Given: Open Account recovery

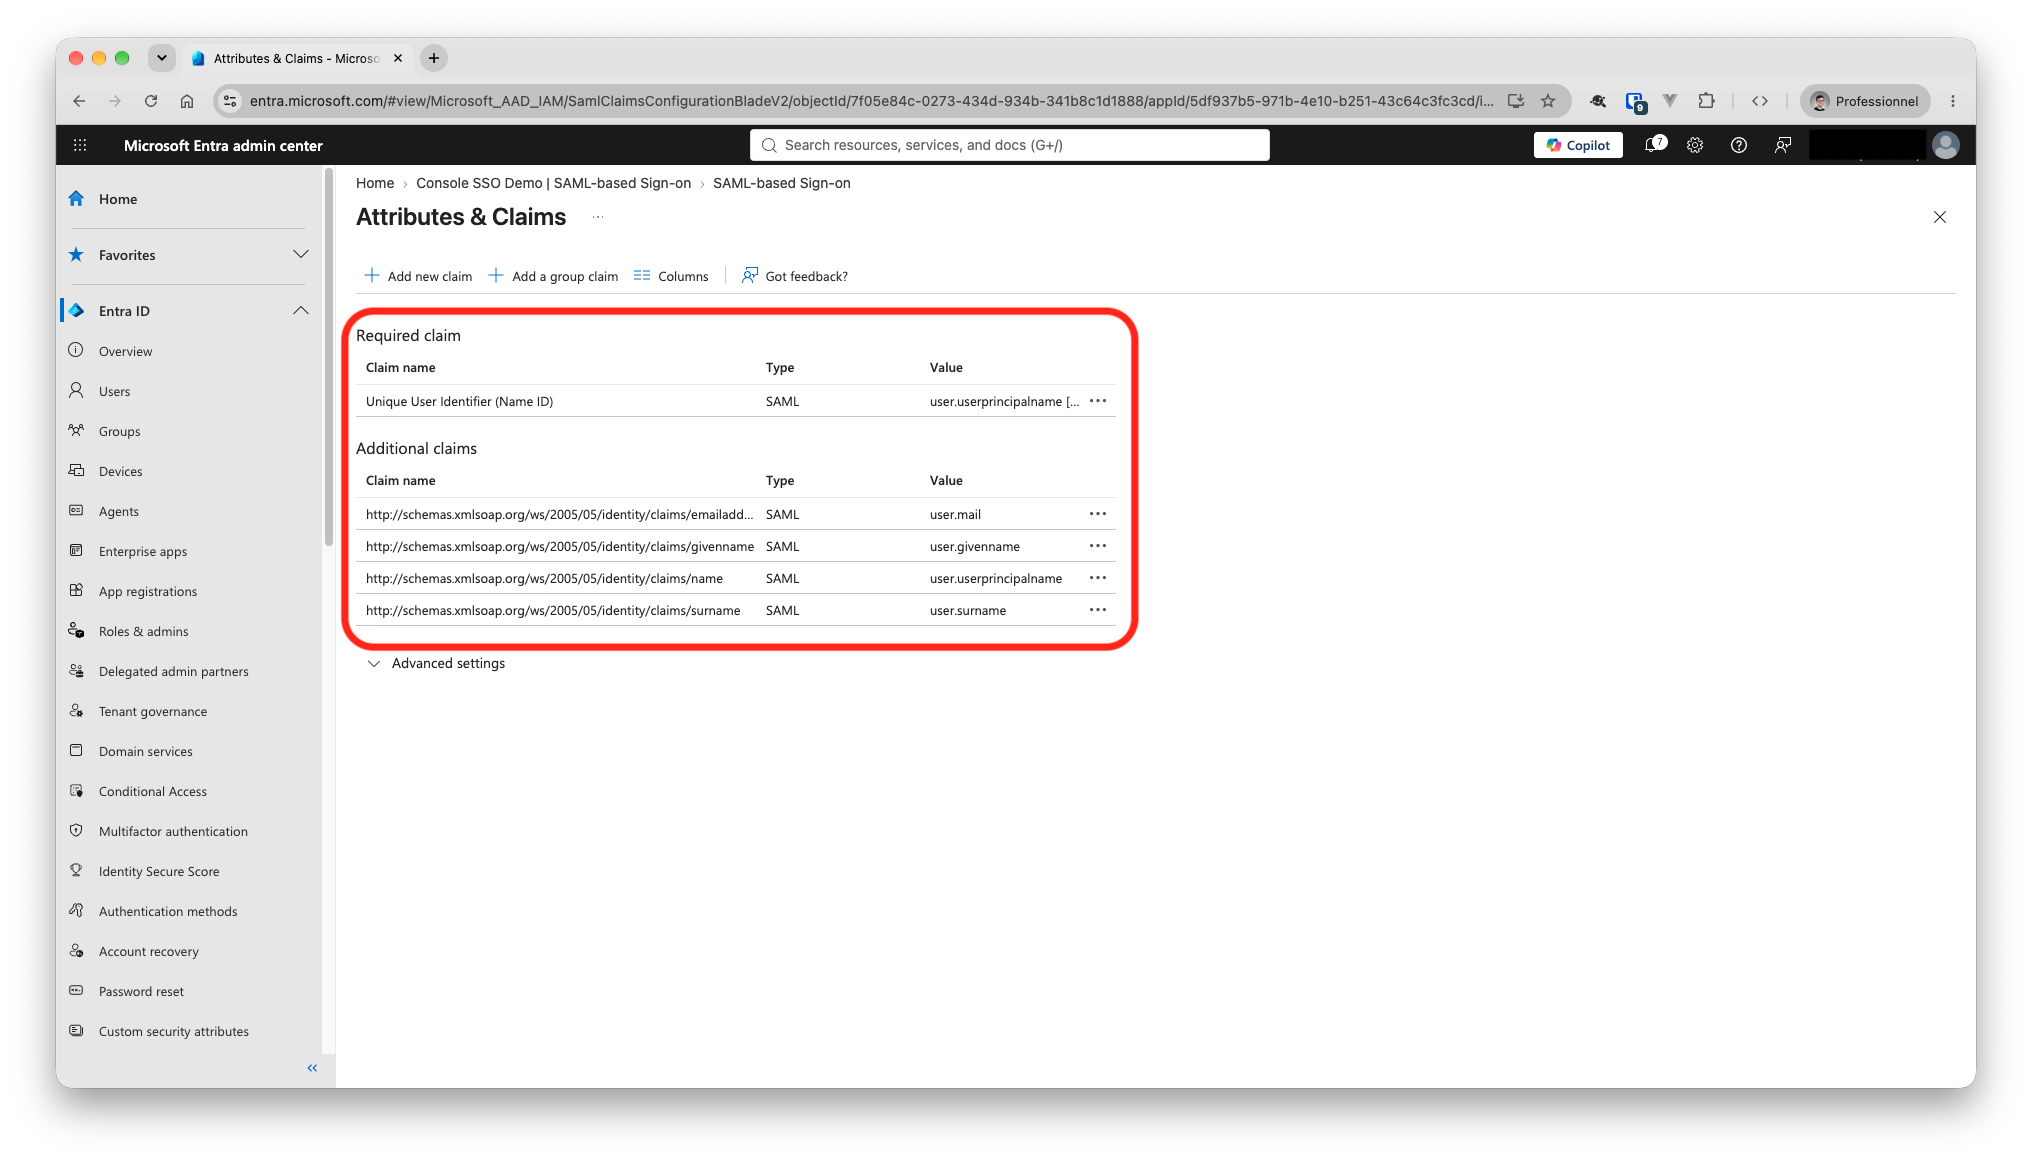Looking at the screenshot, I should pos(148,951).
